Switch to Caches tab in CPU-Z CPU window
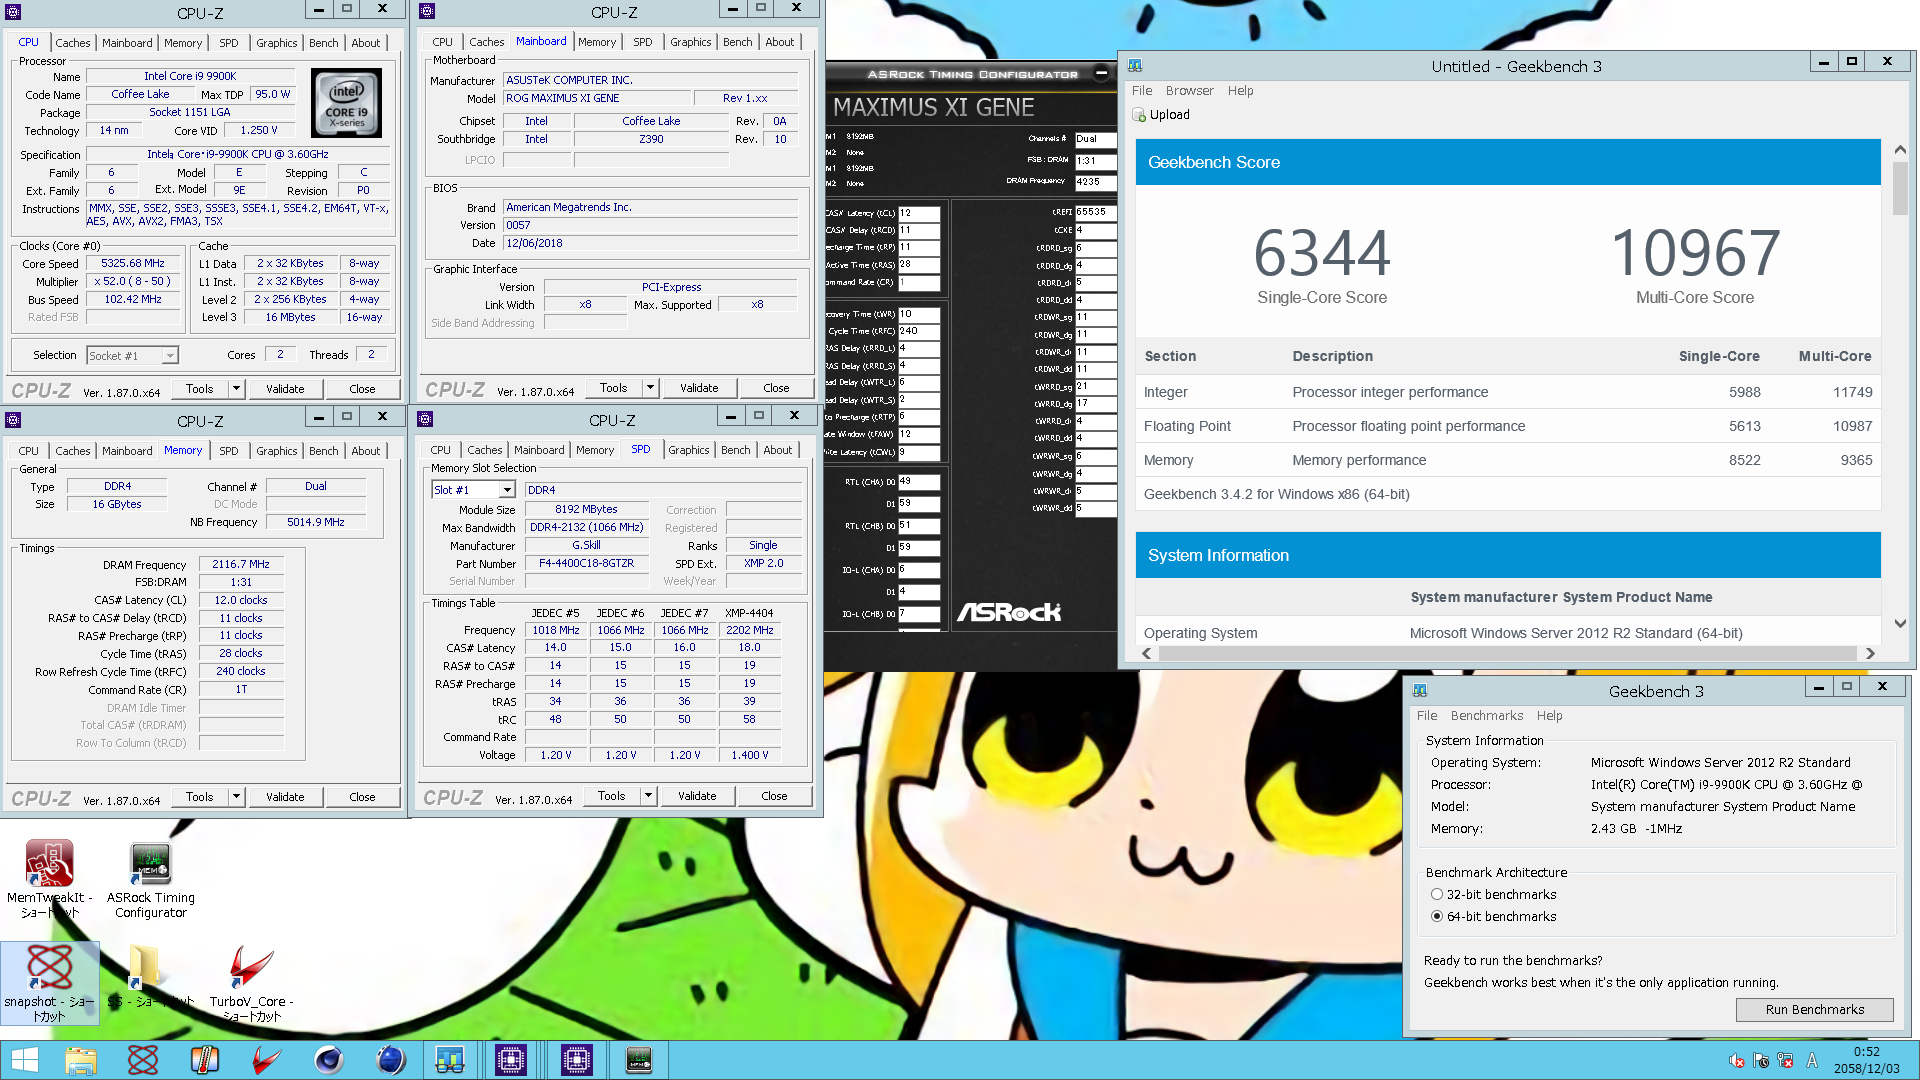 pos(72,43)
